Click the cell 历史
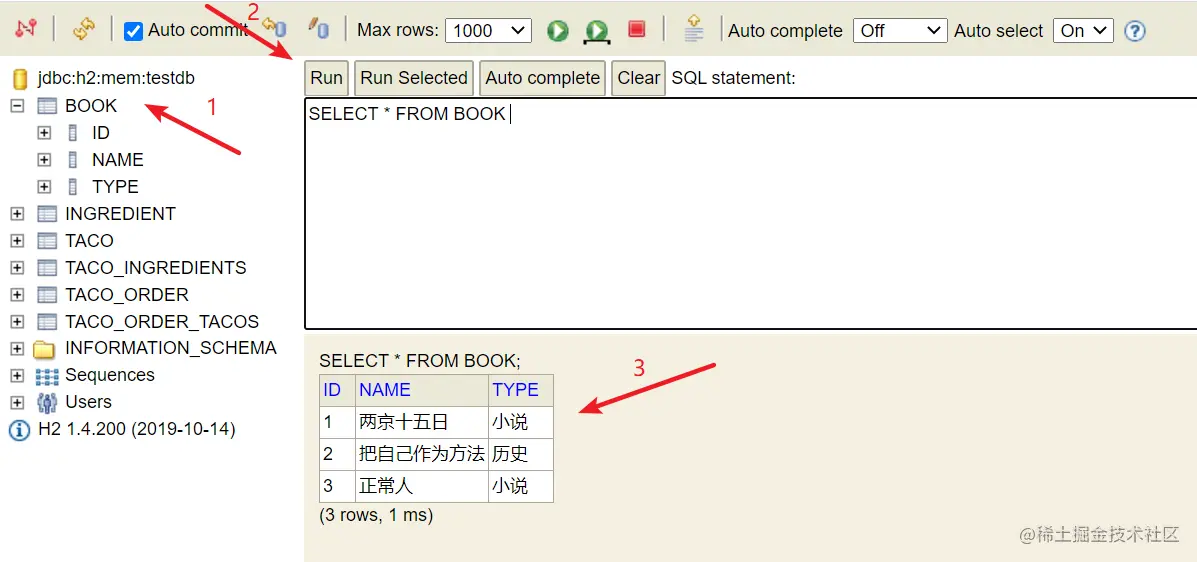This screenshot has width=1197, height=562. [x=521, y=454]
